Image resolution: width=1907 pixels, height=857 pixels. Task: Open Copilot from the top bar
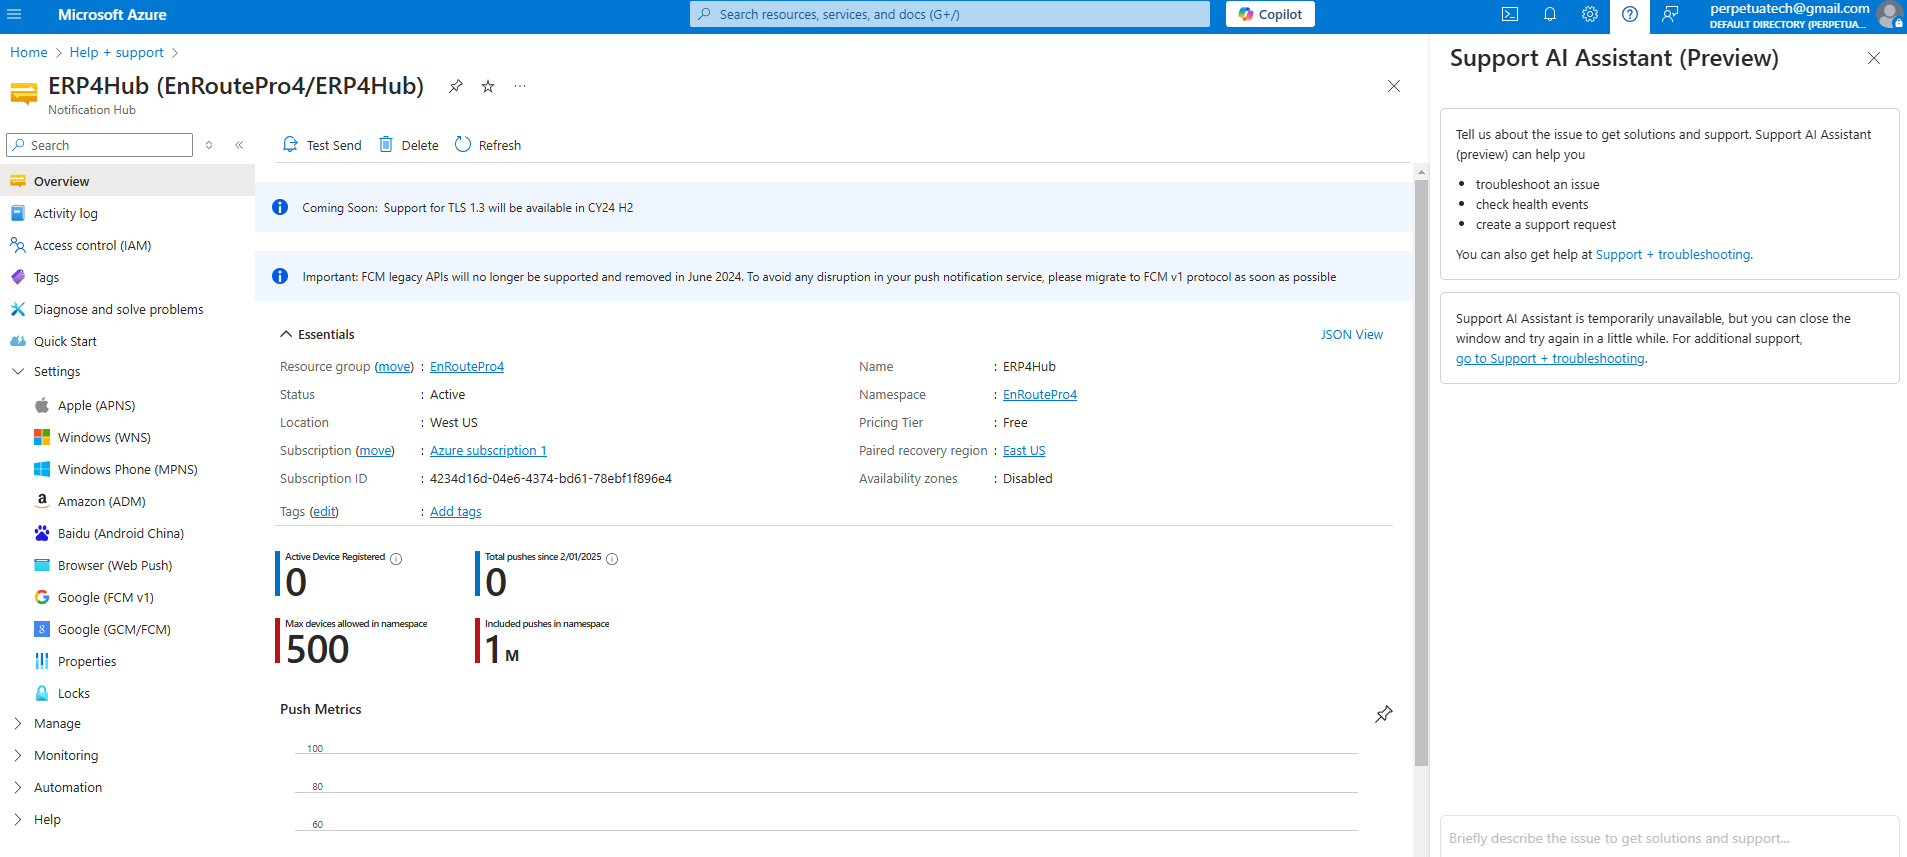[x=1270, y=14]
